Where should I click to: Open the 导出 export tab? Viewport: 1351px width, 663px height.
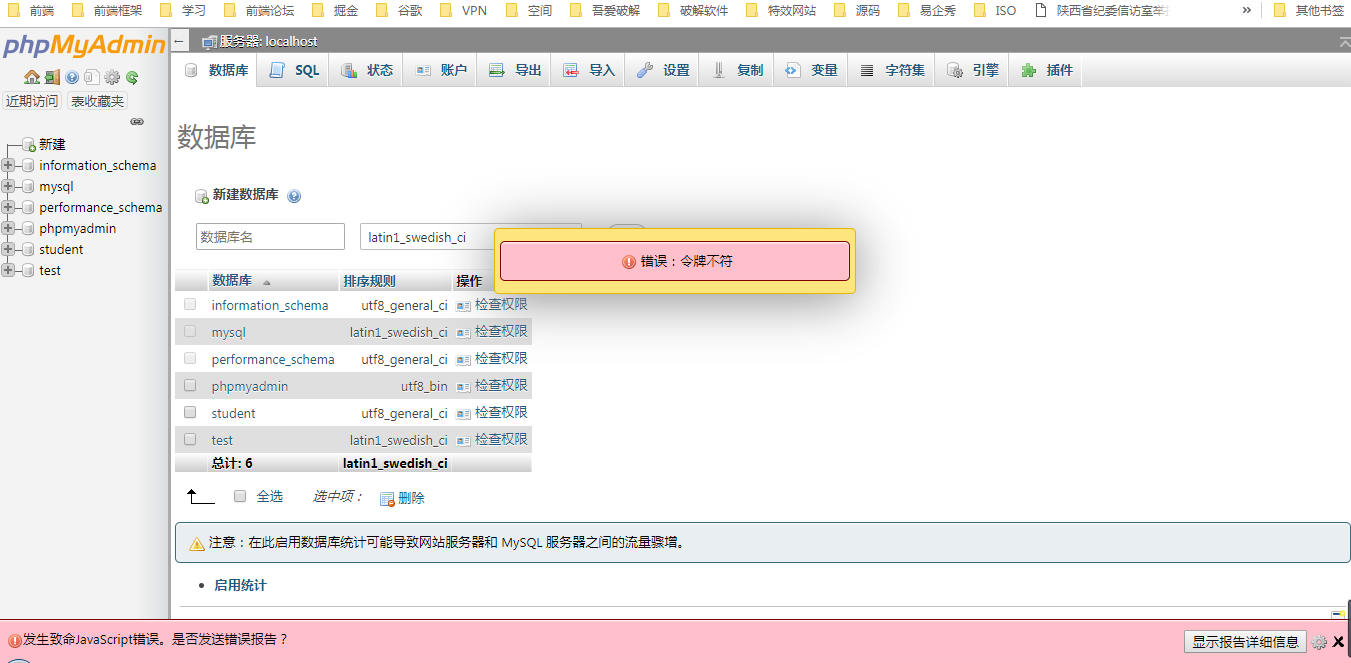(x=515, y=70)
